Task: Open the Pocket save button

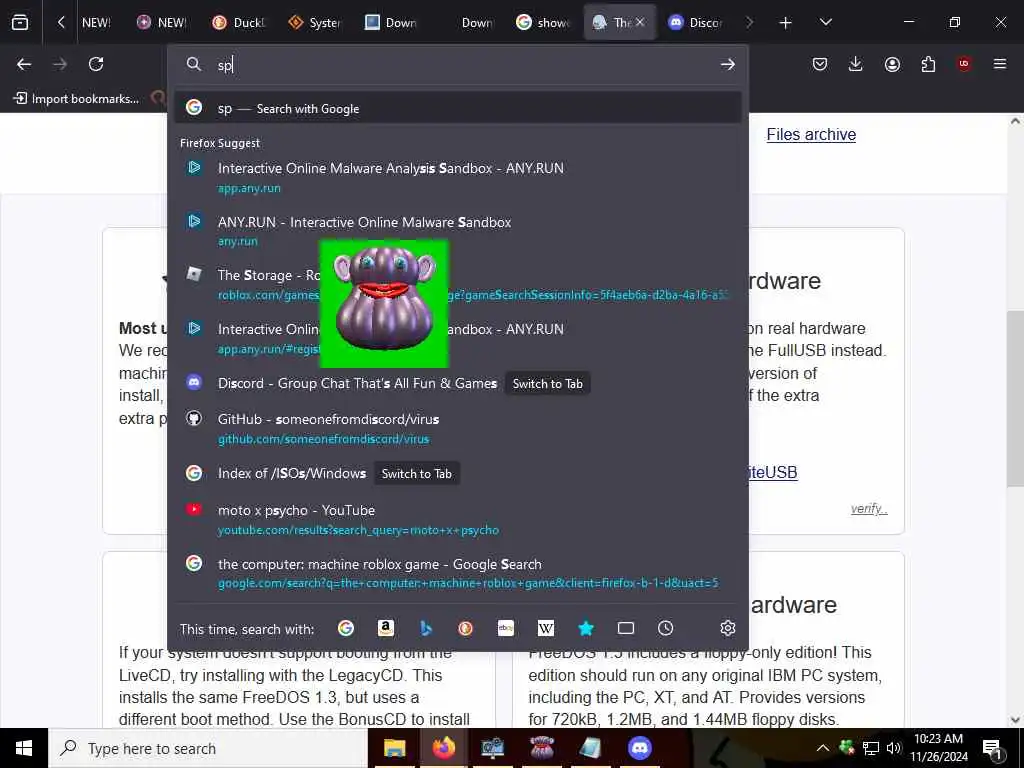Action: click(820, 64)
